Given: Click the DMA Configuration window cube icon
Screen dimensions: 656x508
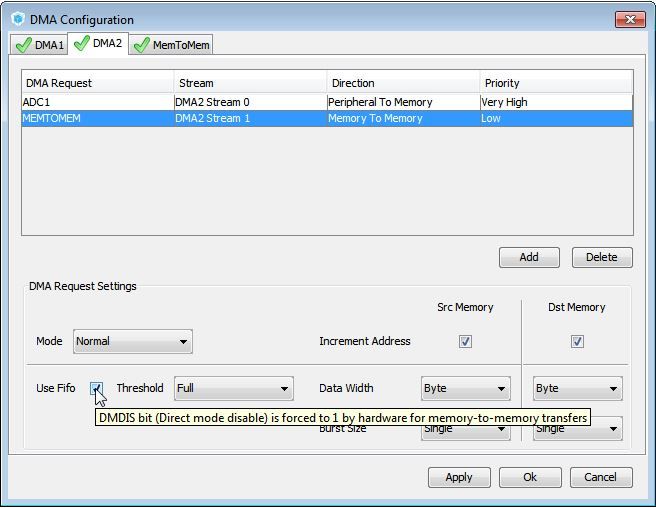Looking at the screenshot, I should pyautogui.click(x=18, y=19).
